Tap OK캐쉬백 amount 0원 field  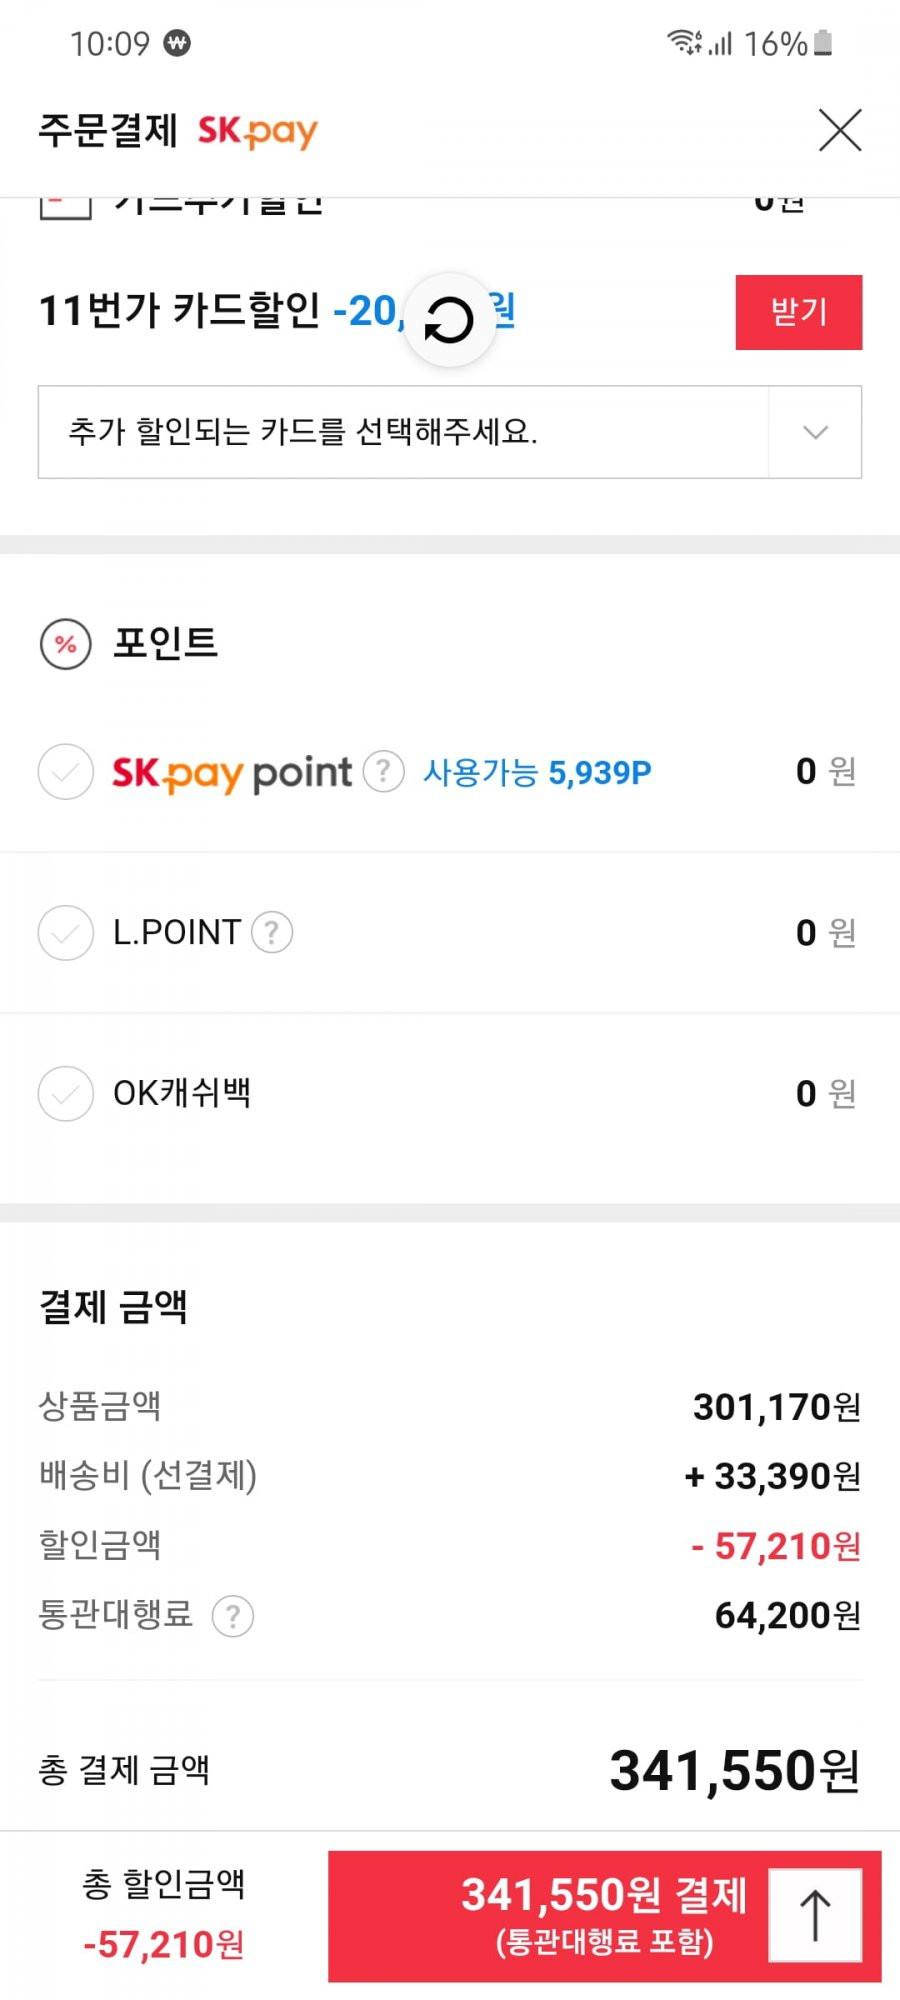826,1093
